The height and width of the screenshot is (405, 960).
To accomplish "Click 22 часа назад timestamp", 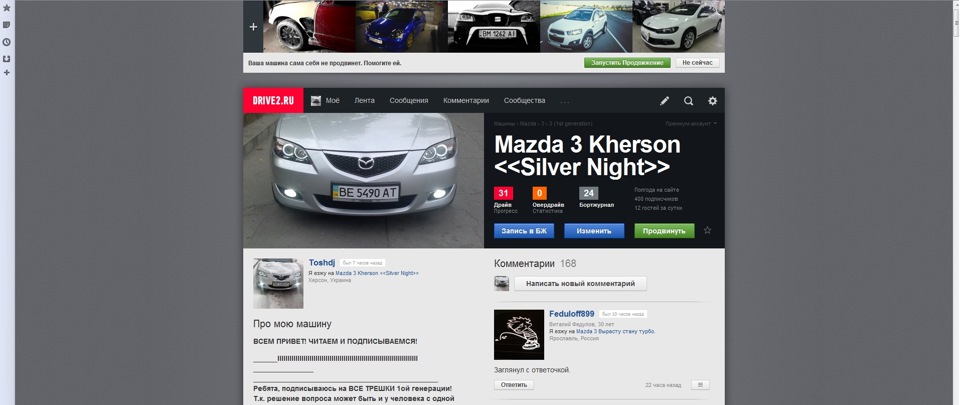I will (663, 385).
